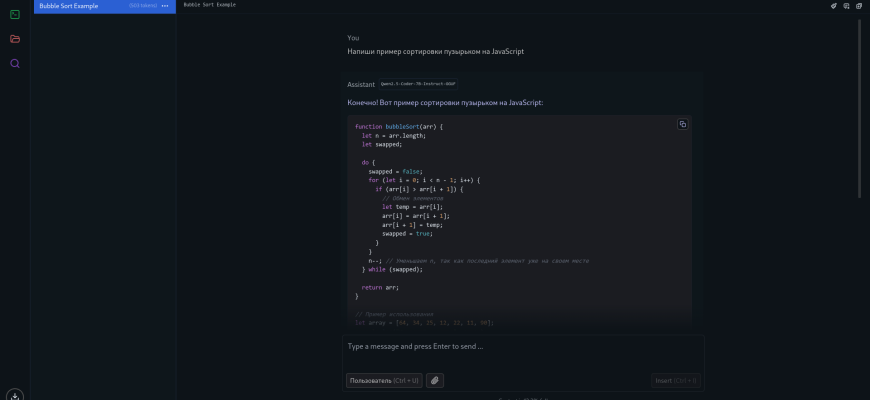Click the rightmost duplicate icon in top bar
Image resolution: width=870 pixels, height=400 pixels.
pyautogui.click(x=860, y=6)
